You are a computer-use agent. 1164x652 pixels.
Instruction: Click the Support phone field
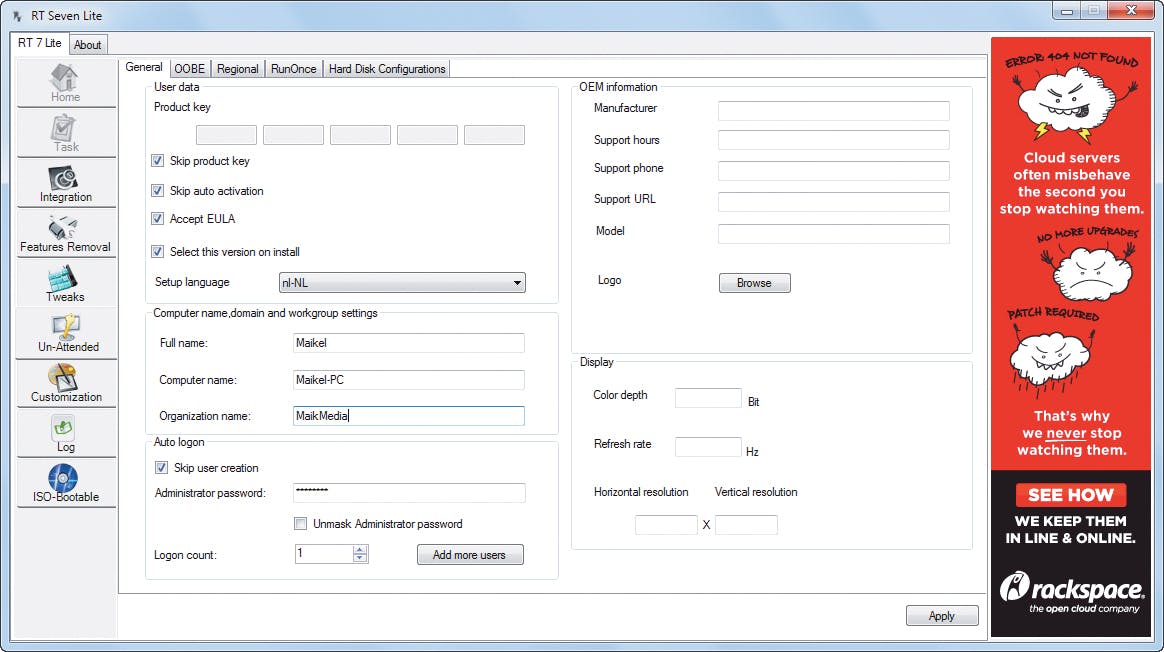(834, 171)
